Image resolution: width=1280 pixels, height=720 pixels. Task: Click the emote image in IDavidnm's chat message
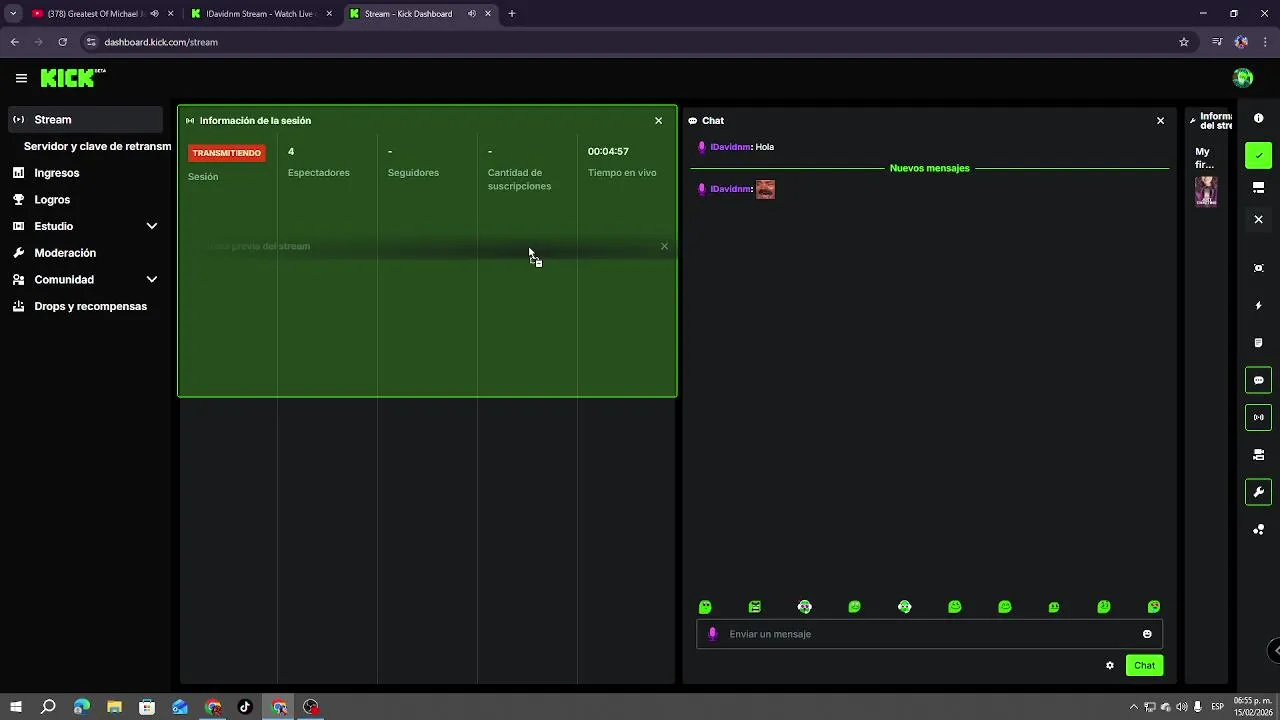coord(765,189)
